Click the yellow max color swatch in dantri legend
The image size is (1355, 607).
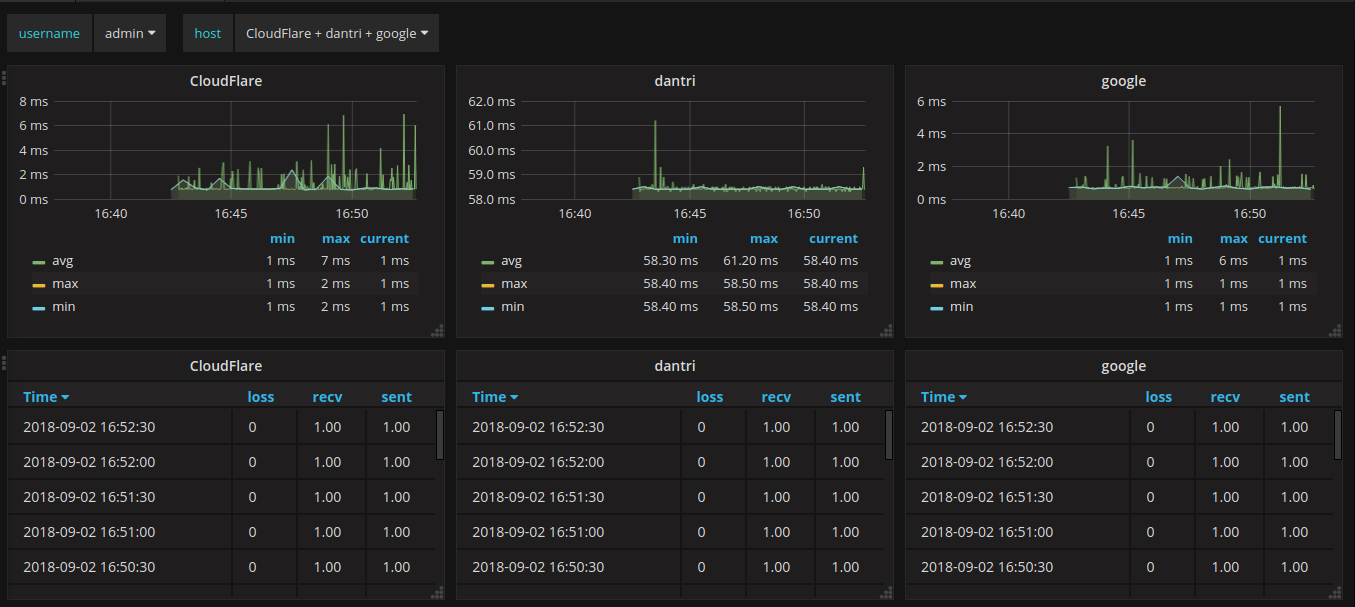click(x=488, y=285)
